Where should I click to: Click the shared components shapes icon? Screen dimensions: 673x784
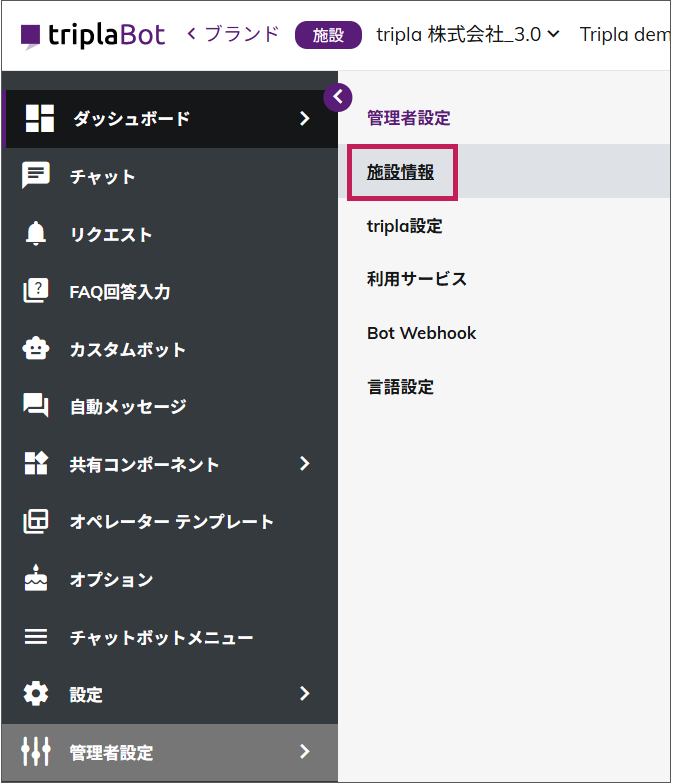coord(36,463)
